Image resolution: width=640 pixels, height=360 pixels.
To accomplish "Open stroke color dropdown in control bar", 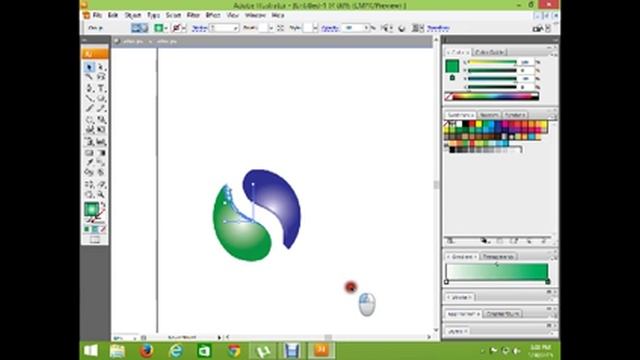I will pos(184,28).
